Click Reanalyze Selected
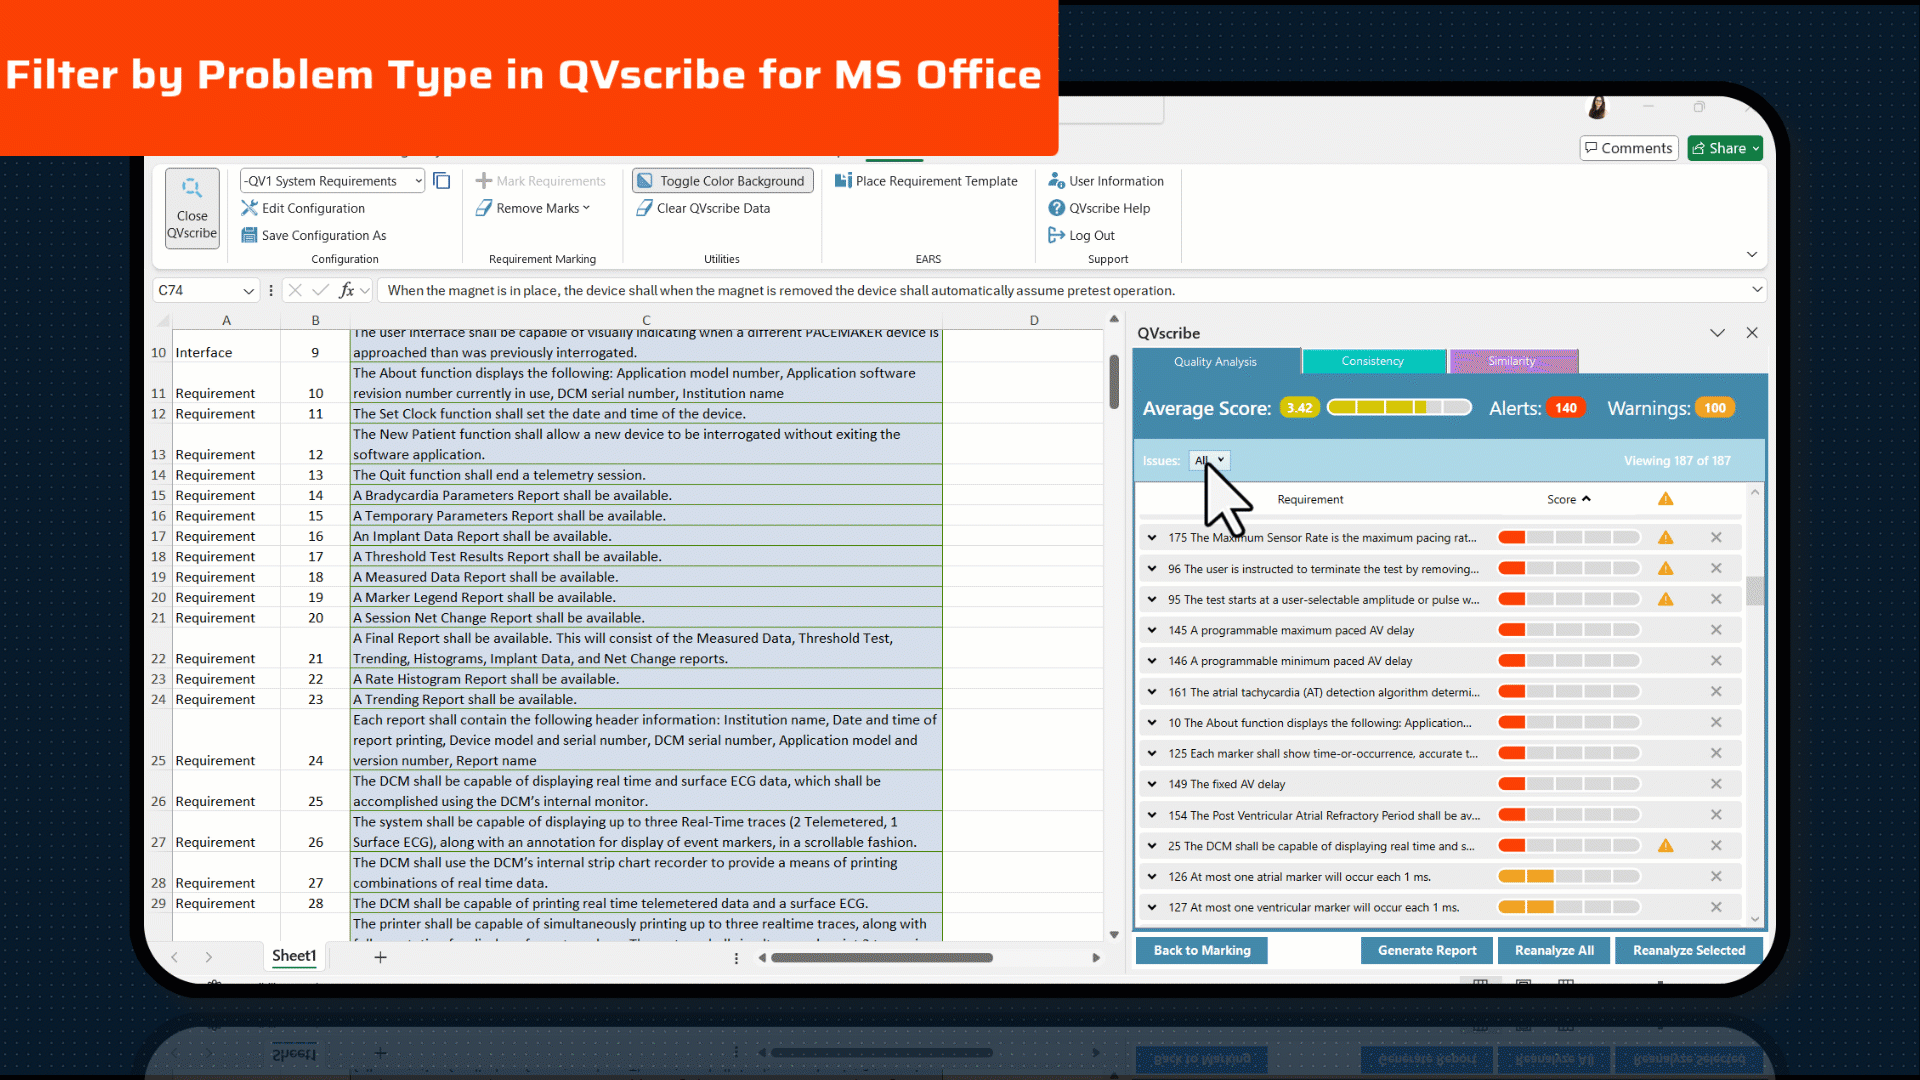 (x=1689, y=950)
